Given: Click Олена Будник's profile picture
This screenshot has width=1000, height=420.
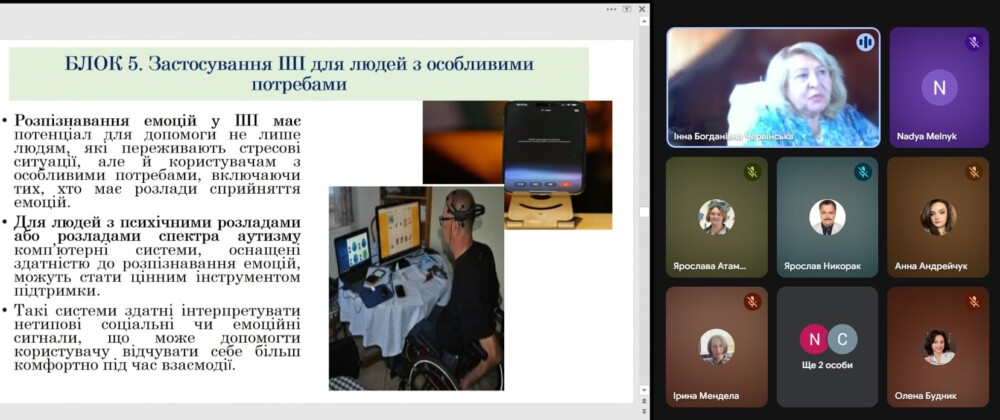Looking at the screenshot, I should tap(938, 346).
